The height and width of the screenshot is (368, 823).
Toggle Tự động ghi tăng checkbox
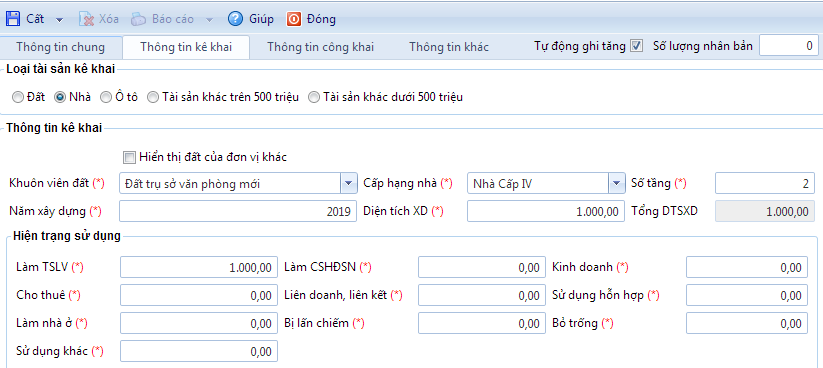click(636, 46)
